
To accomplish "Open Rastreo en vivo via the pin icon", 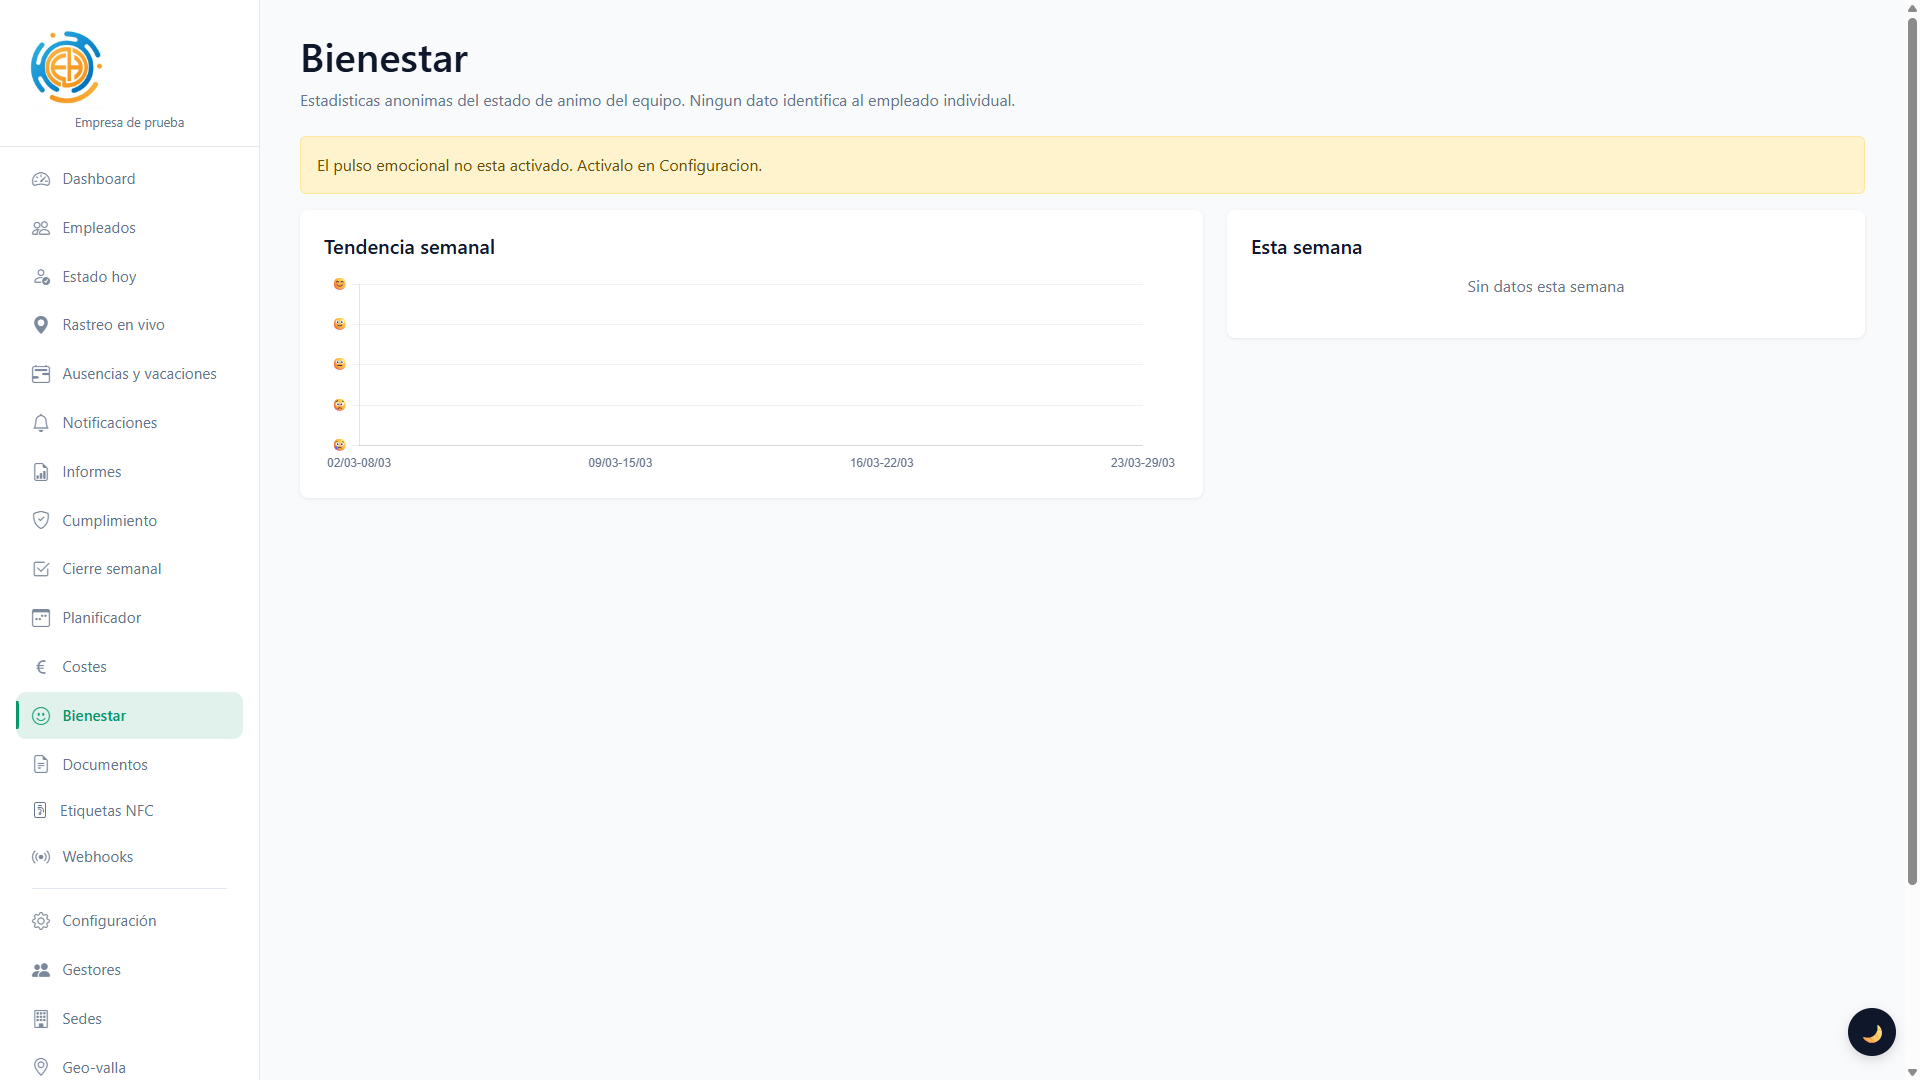I will pyautogui.click(x=41, y=325).
